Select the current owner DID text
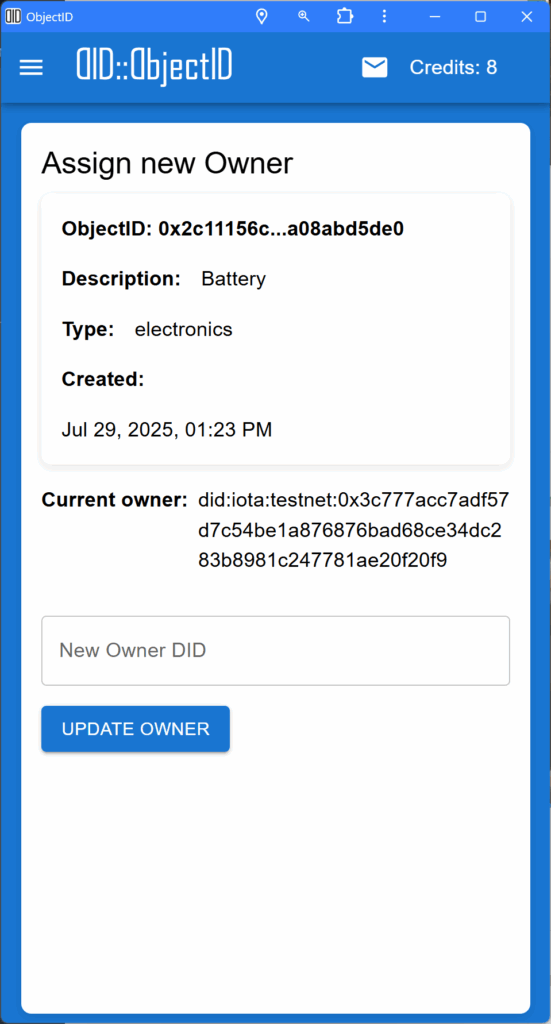 tap(354, 530)
